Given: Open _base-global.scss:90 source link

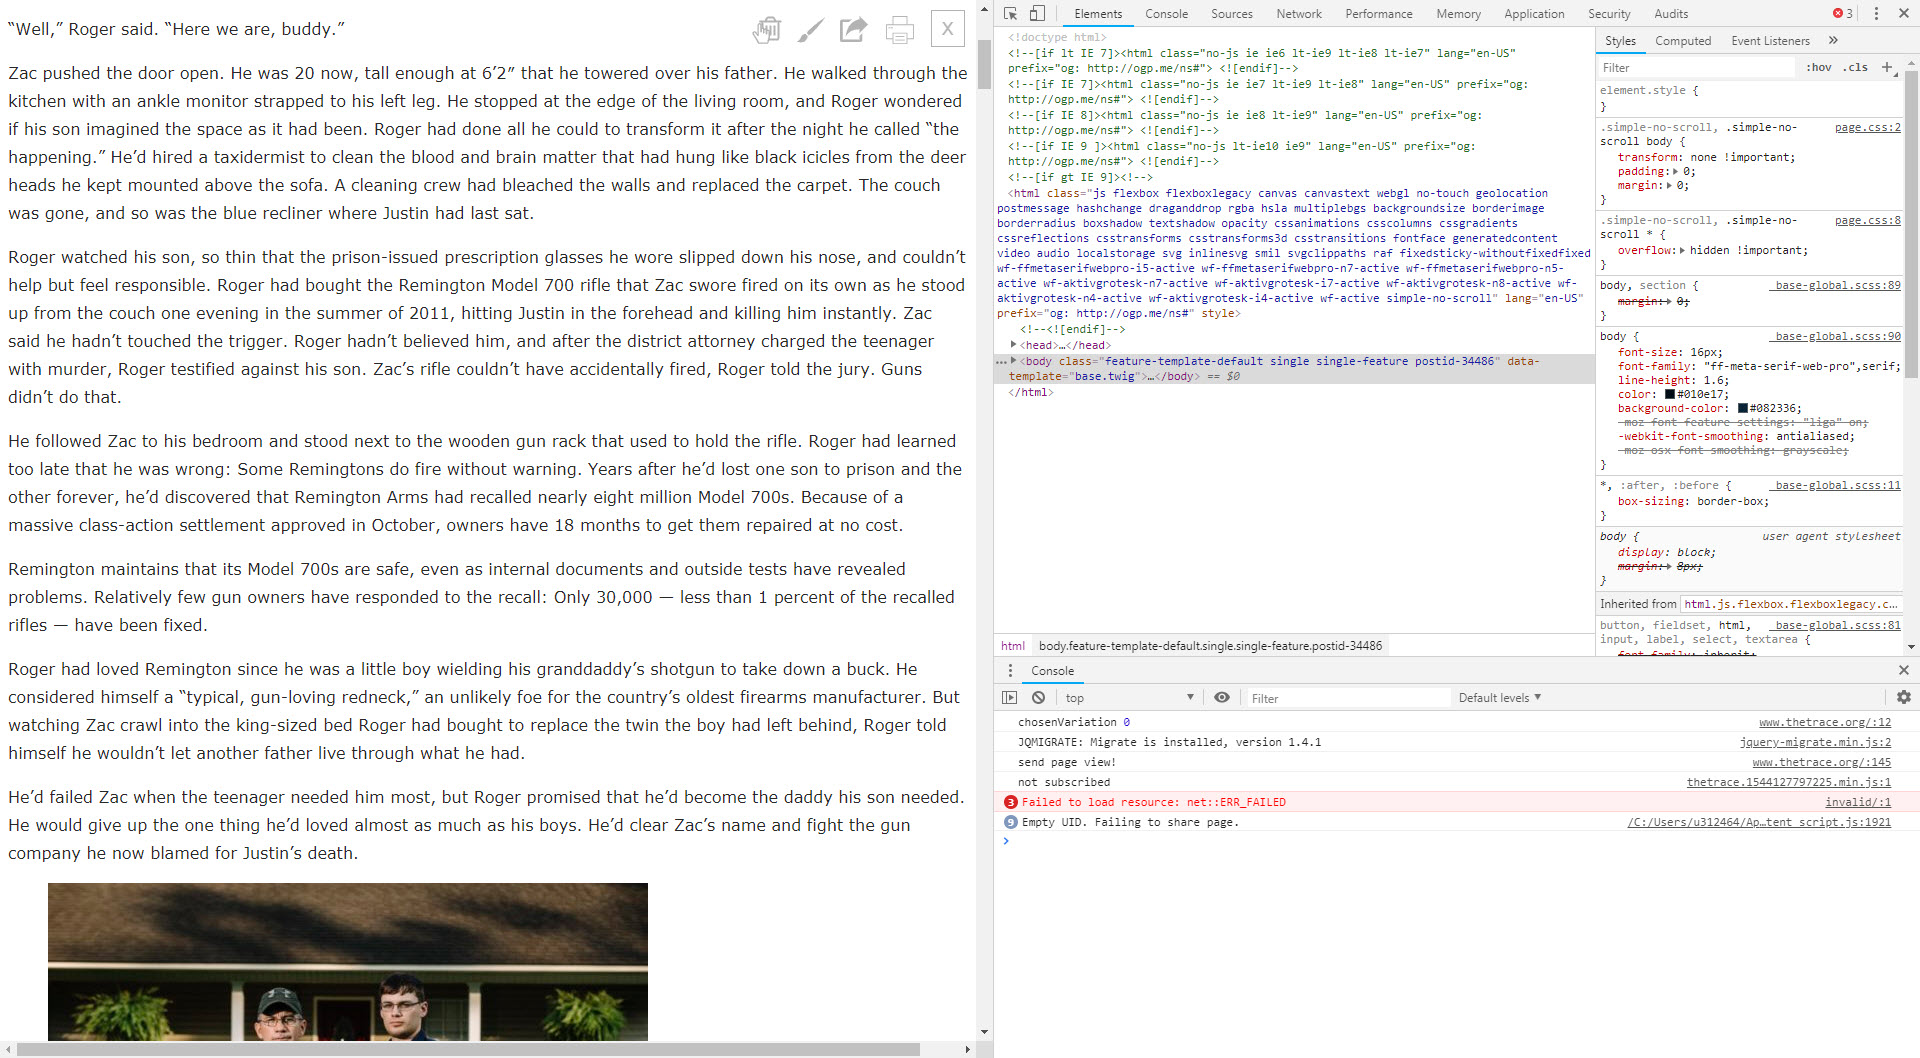Looking at the screenshot, I should point(1835,337).
